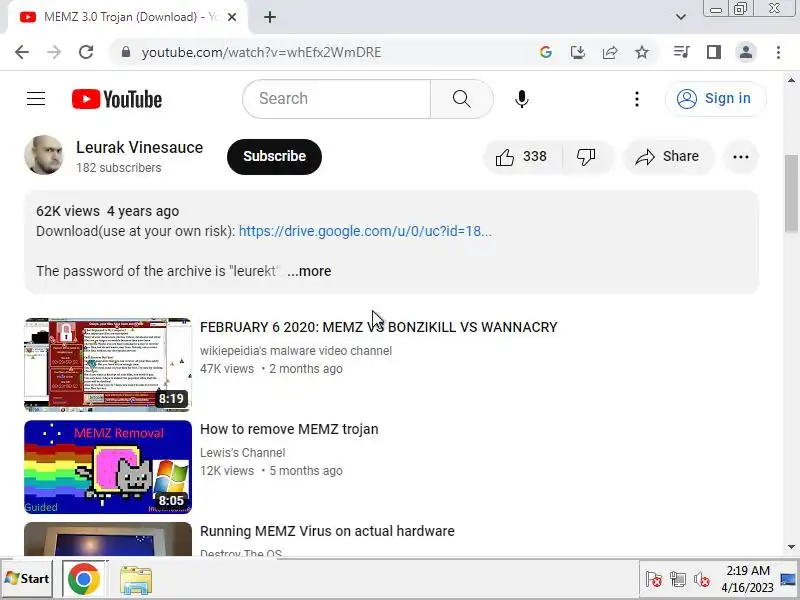
Task: Toggle the browser side panel icon
Action: pos(714,52)
